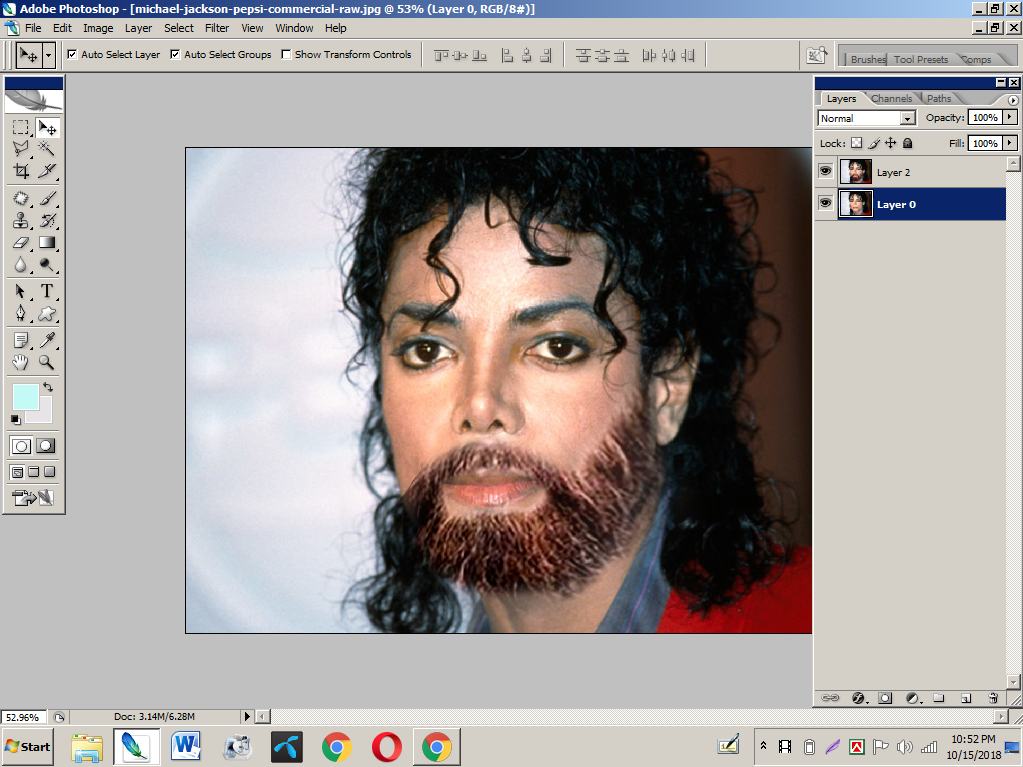
Task: Delete layer trash icon
Action: [x=993, y=698]
